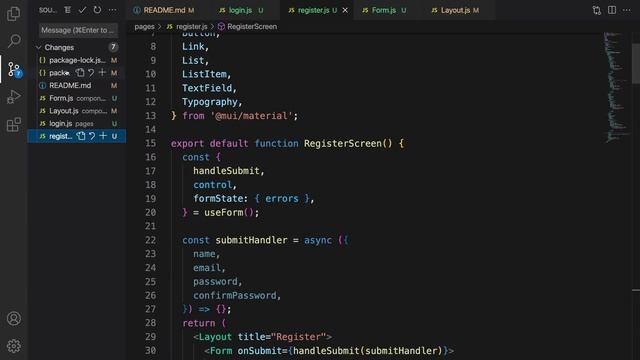Open the Accounts menu icon

tap(13, 318)
